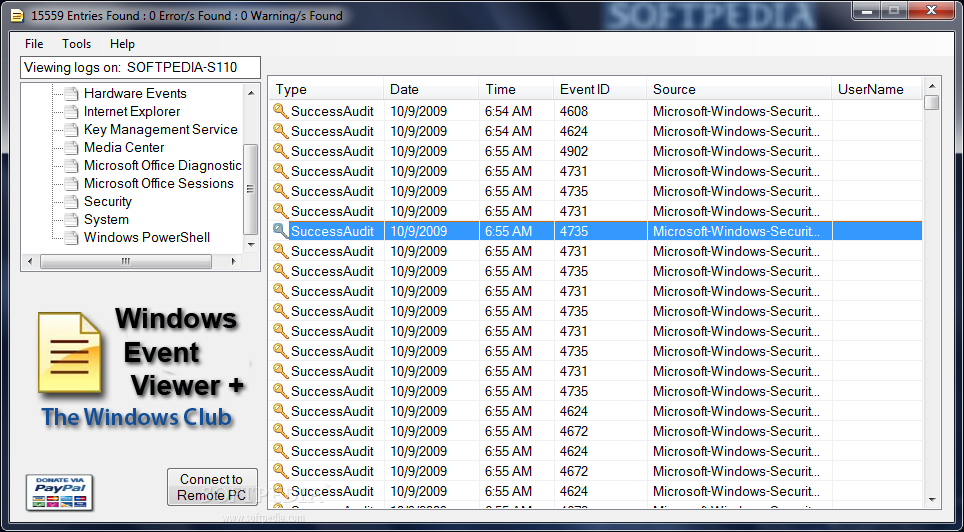
Task: Click the key icon of the selected 4735 row
Action: pyautogui.click(x=280, y=231)
